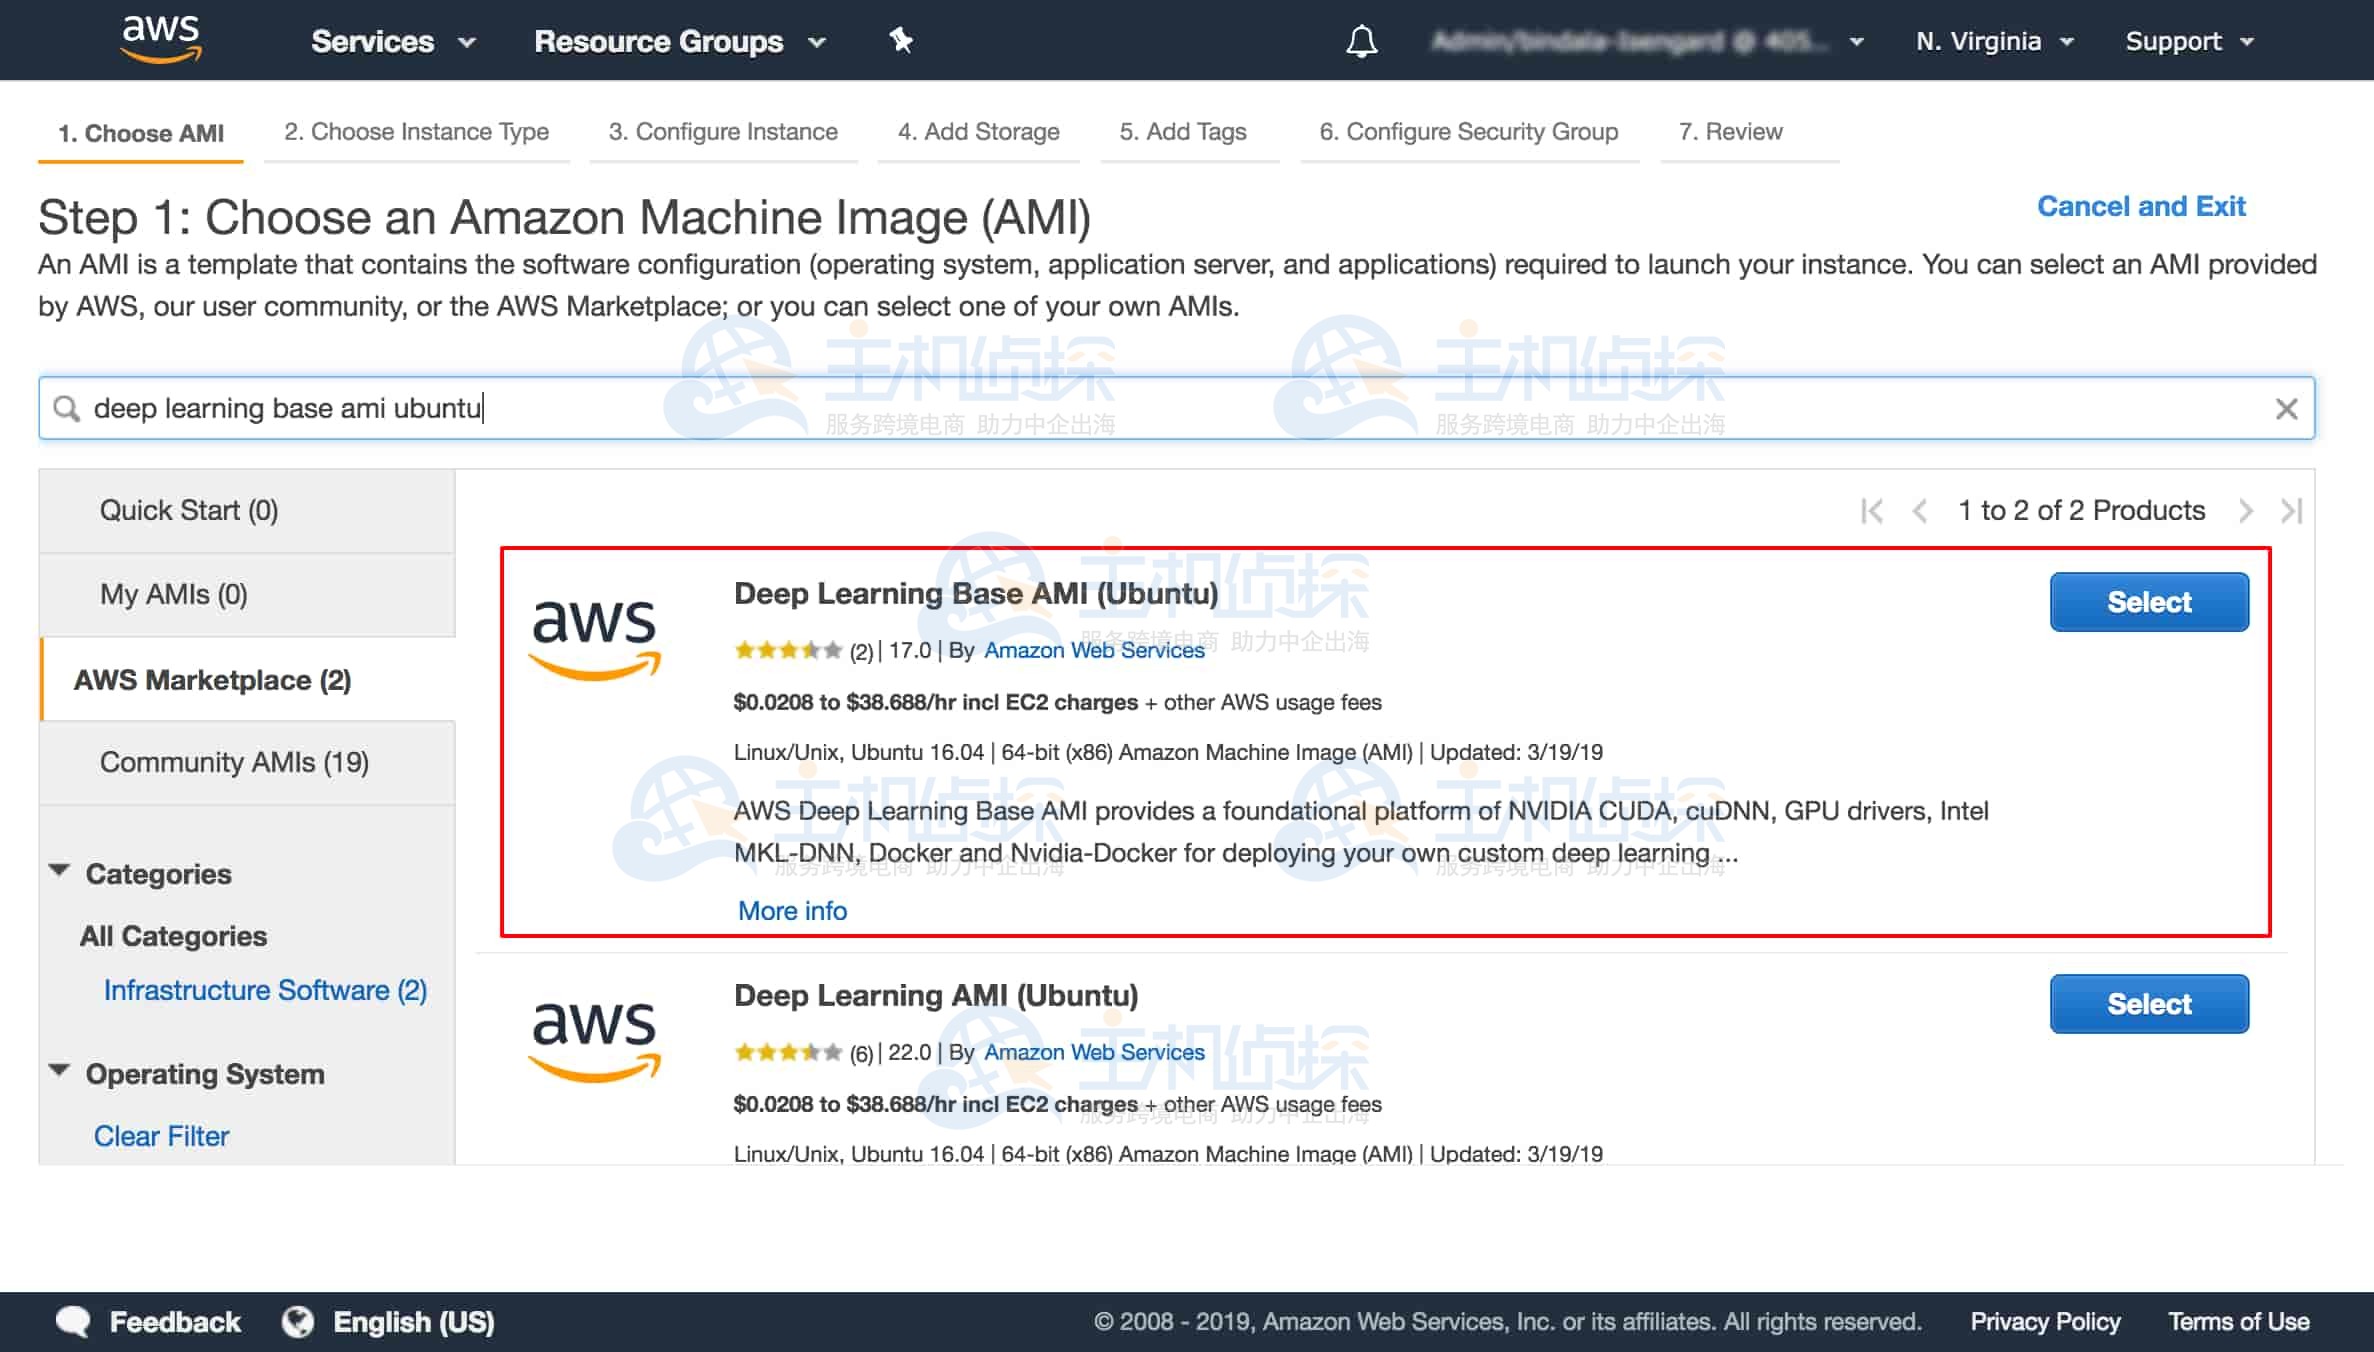Image resolution: width=2374 pixels, height=1352 pixels.
Task: Go to the next page of products arrow
Action: pyautogui.click(x=2243, y=510)
